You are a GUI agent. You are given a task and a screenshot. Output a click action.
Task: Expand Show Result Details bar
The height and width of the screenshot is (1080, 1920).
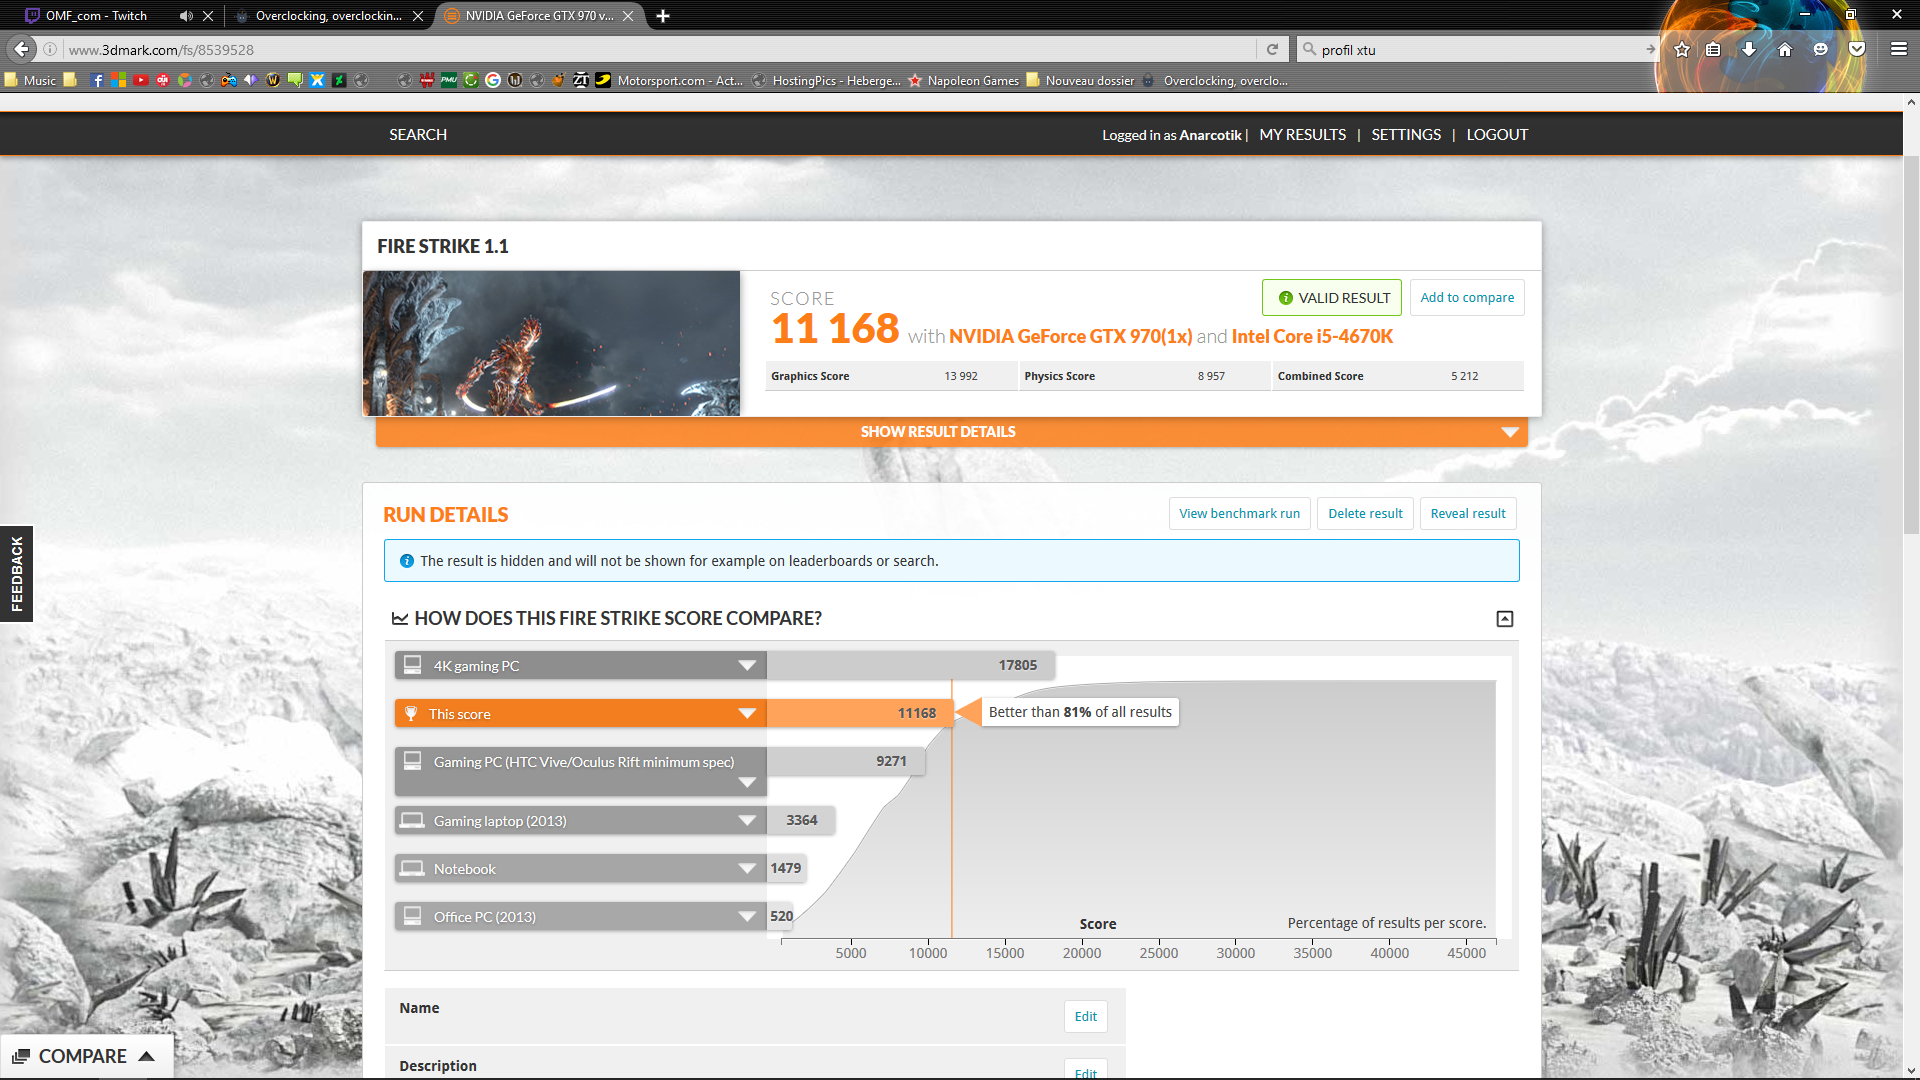point(951,432)
